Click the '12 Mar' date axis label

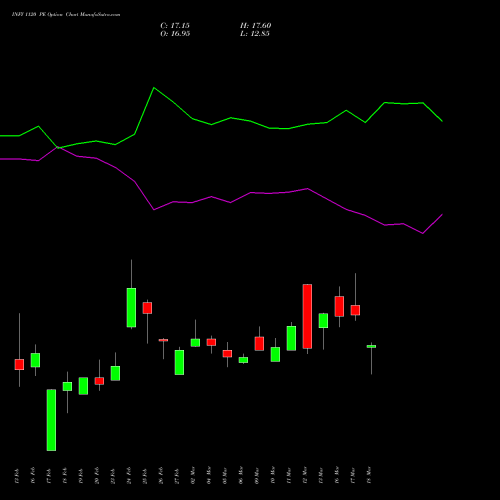click(305, 475)
